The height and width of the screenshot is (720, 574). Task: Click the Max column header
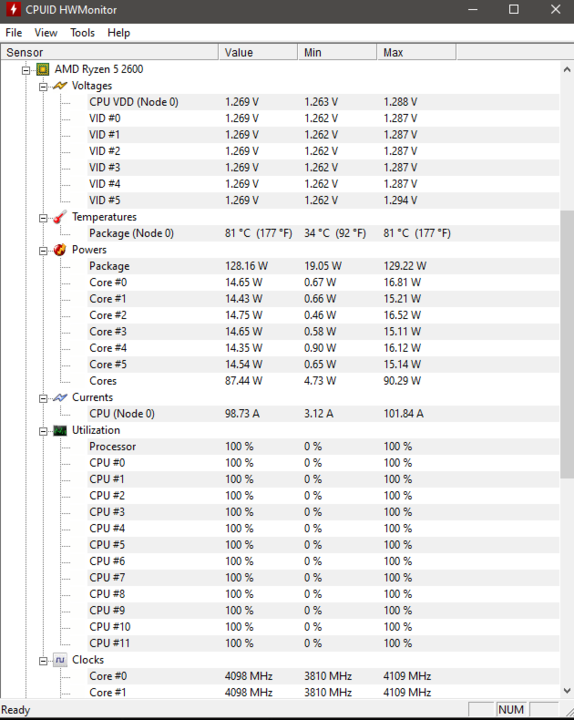coord(416,52)
